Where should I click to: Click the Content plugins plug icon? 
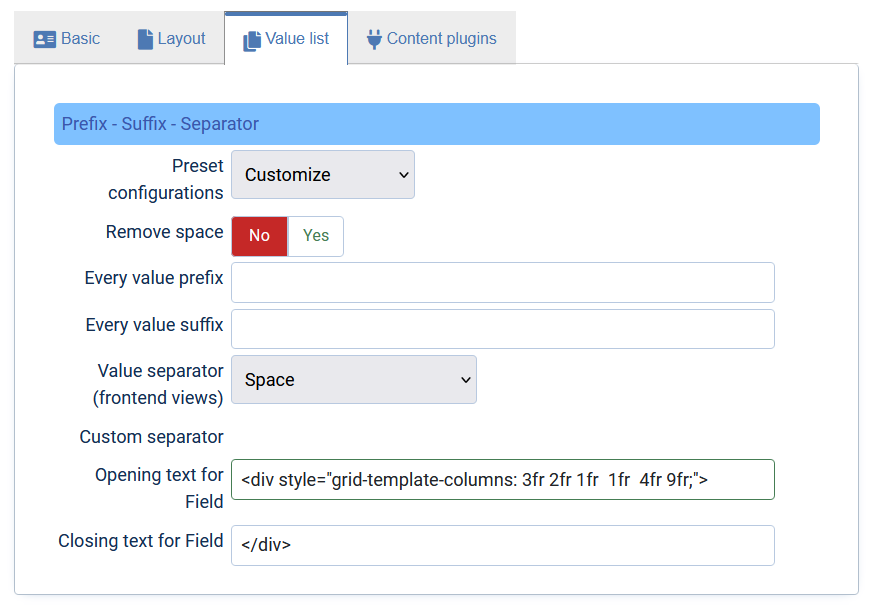point(374,39)
